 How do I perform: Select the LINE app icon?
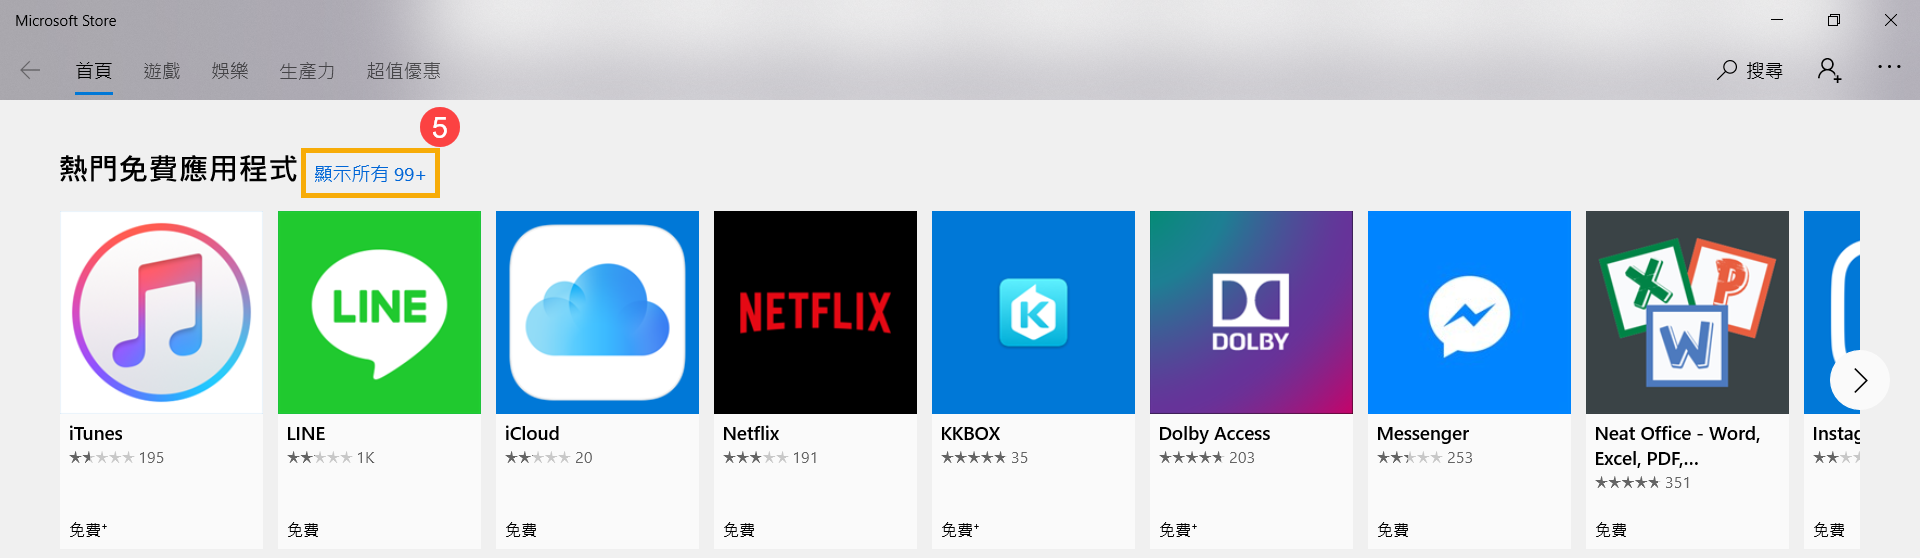pyautogui.click(x=379, y=313)
